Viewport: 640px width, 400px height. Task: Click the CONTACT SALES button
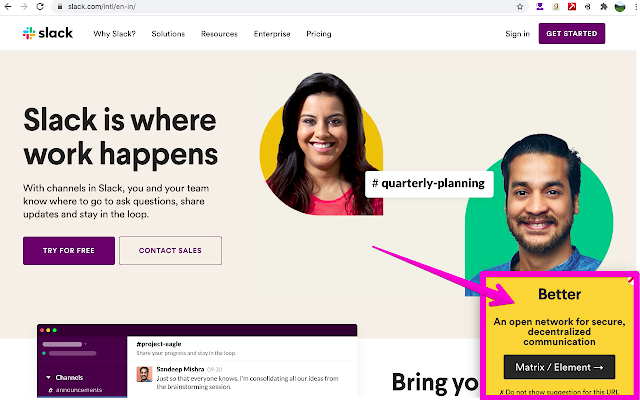(x=171, y=251)
